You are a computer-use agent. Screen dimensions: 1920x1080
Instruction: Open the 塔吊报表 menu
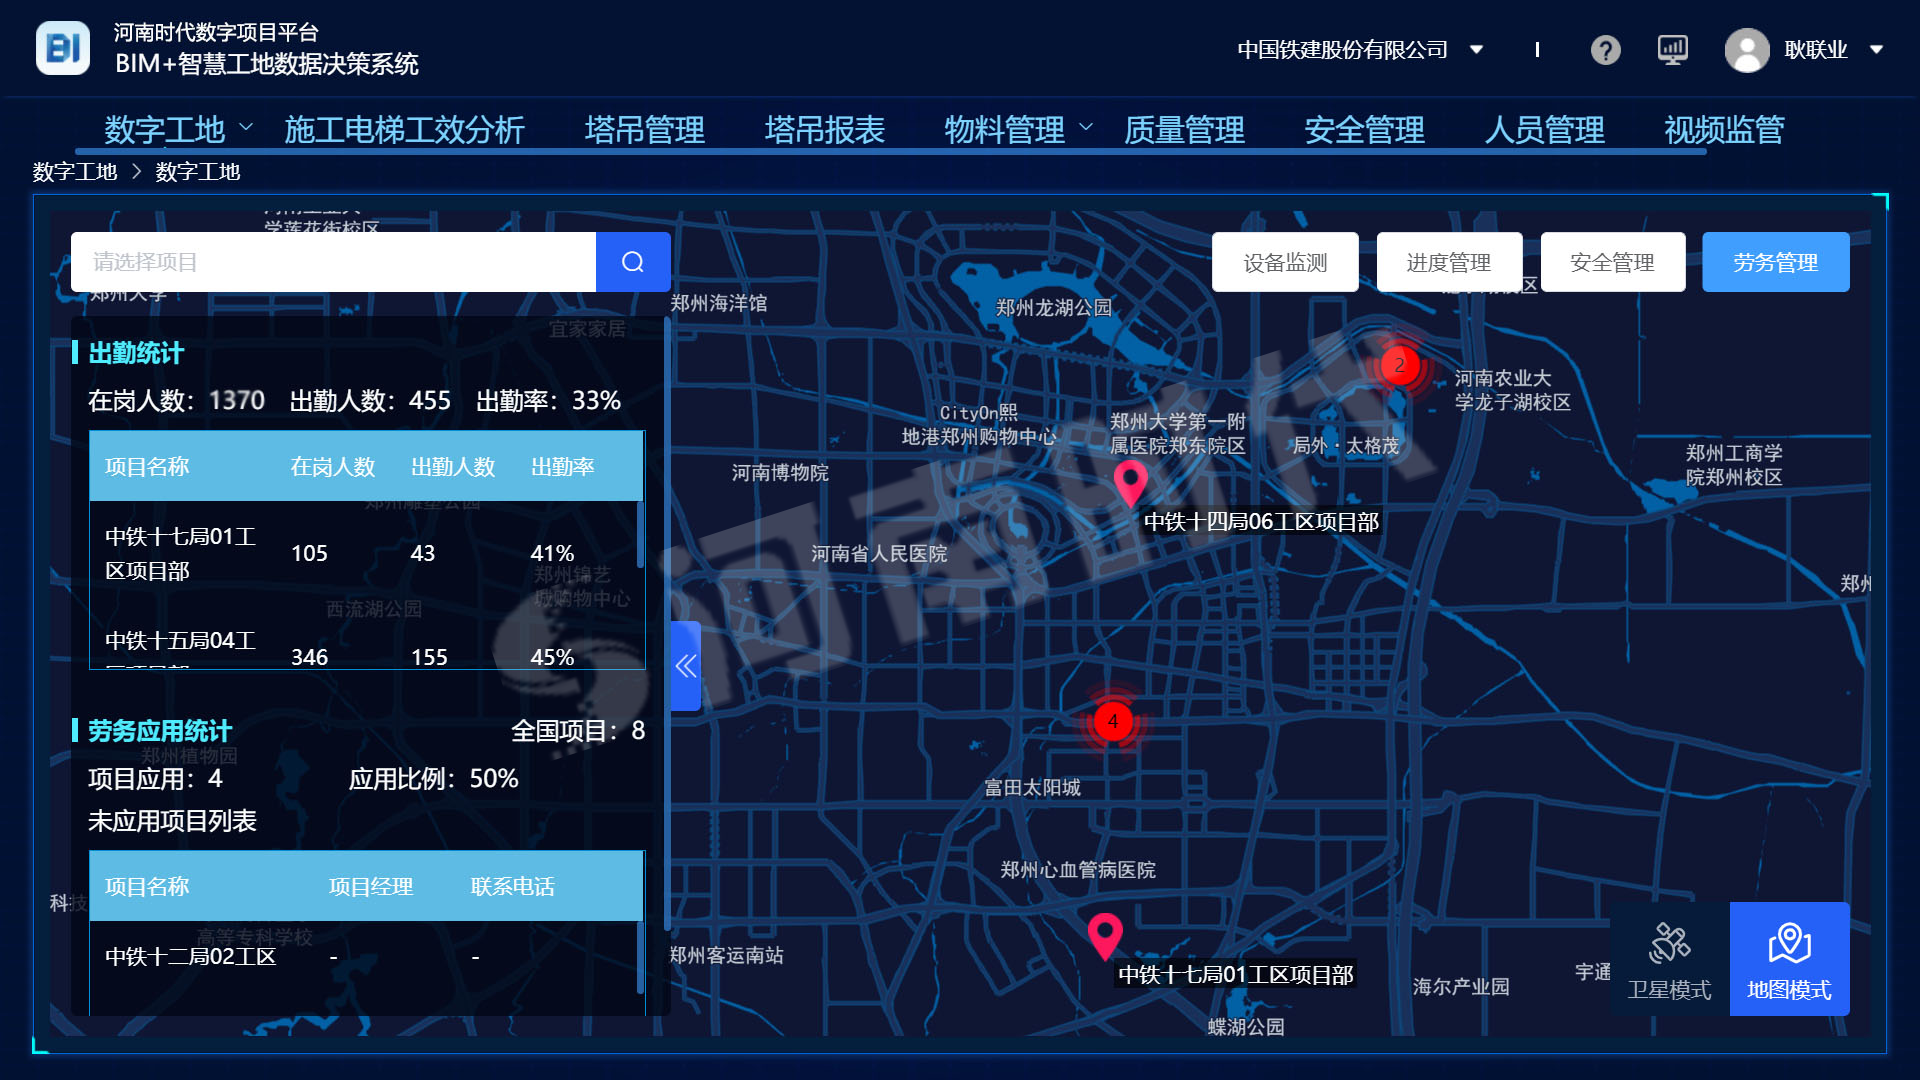tap(824, 129)
